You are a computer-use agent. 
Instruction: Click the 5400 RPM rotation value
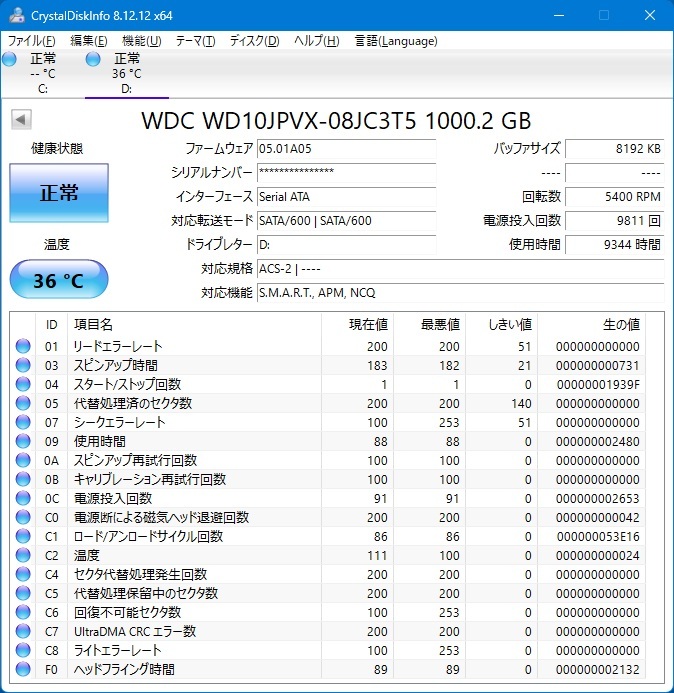(x=615, y=197)
